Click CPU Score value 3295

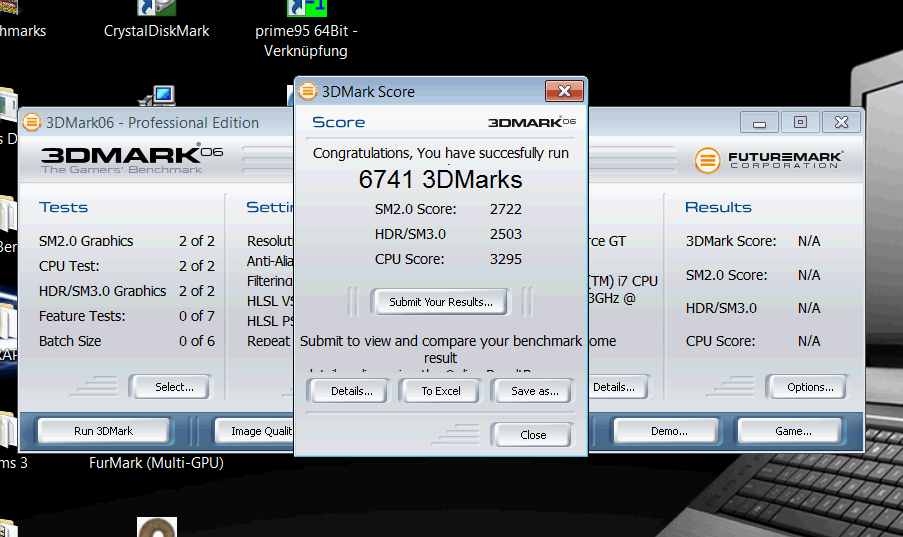506,259
